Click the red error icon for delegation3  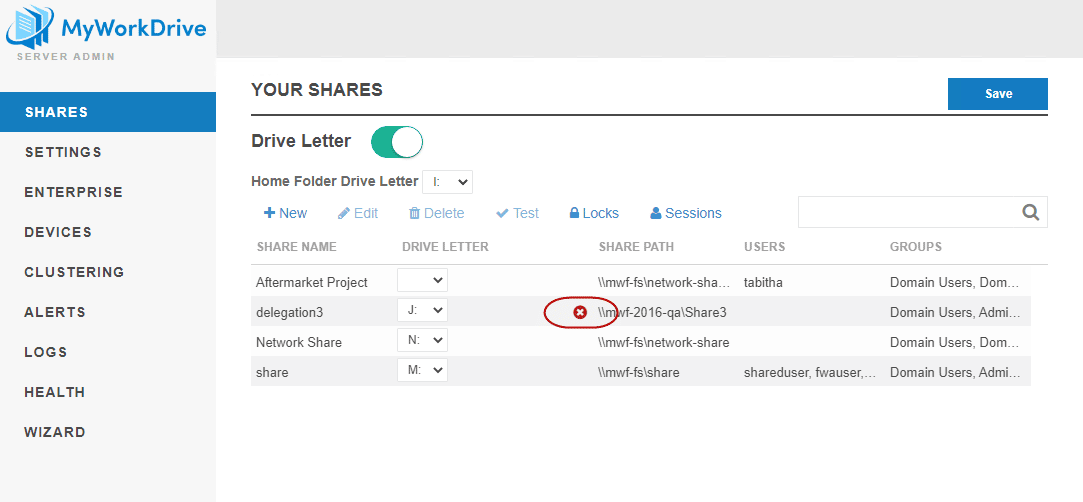[580, 313]
